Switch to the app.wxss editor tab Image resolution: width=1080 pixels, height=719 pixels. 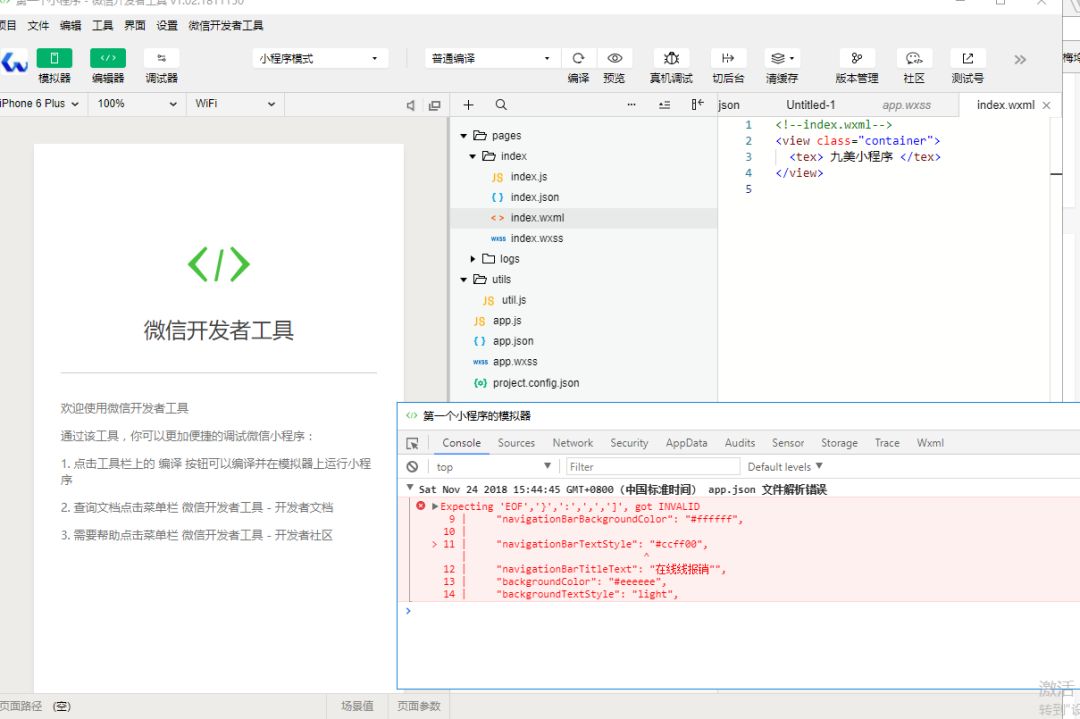tap(906, 105)
